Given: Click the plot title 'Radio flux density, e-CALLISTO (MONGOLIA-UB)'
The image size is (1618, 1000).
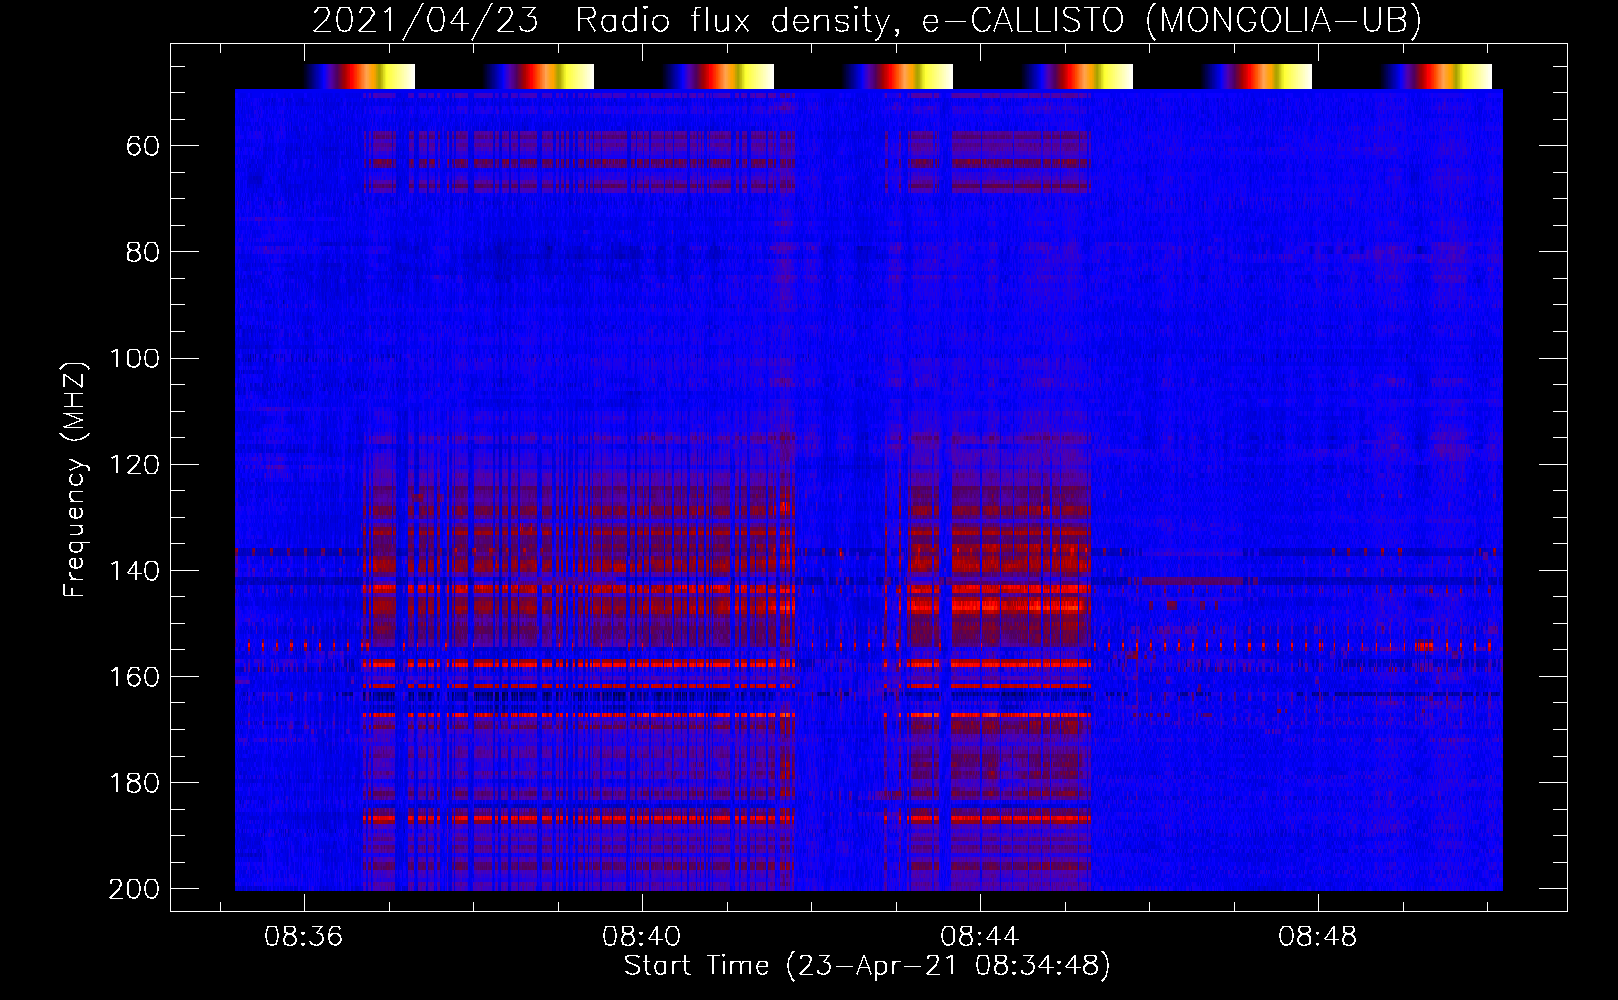Looking at the screenshot, I should [x=998, y=20].
